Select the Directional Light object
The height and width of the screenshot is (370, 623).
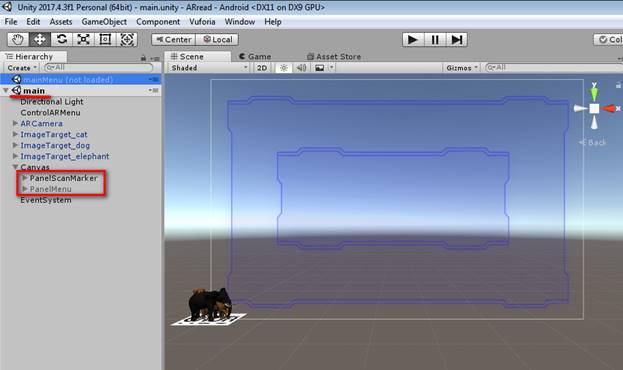coord(52,102)
